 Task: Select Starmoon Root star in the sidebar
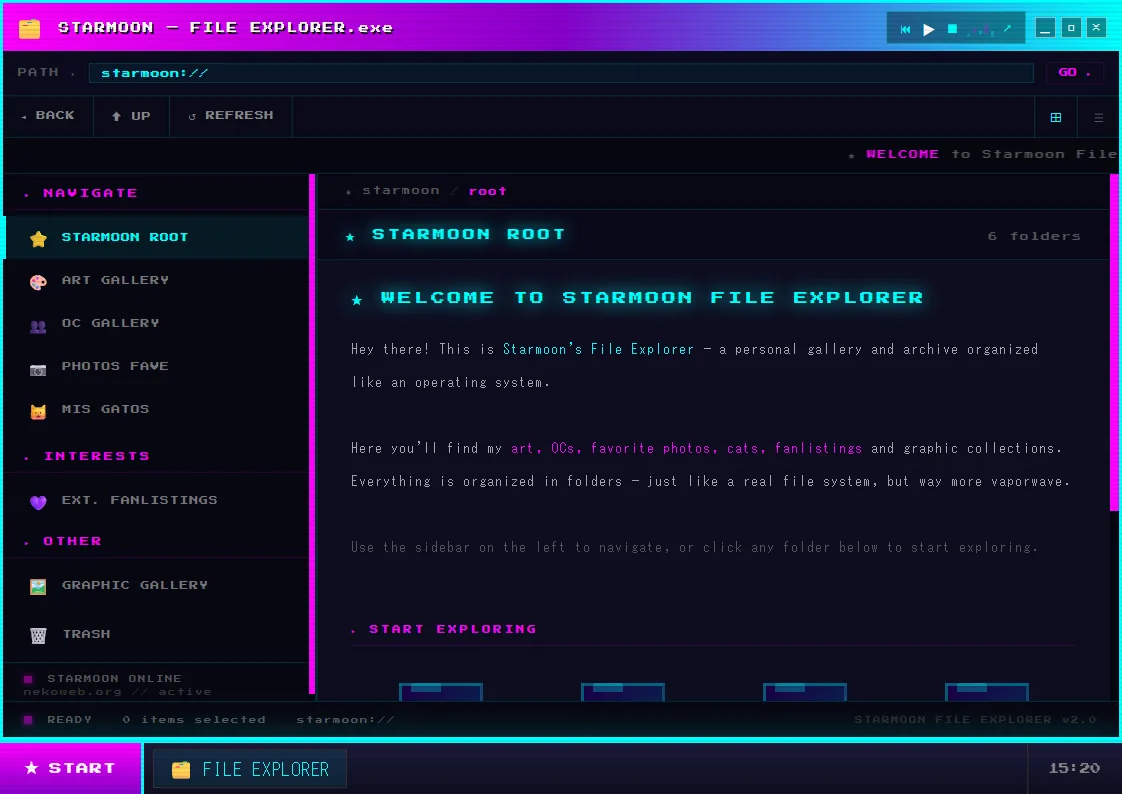[x=157, y=237]
